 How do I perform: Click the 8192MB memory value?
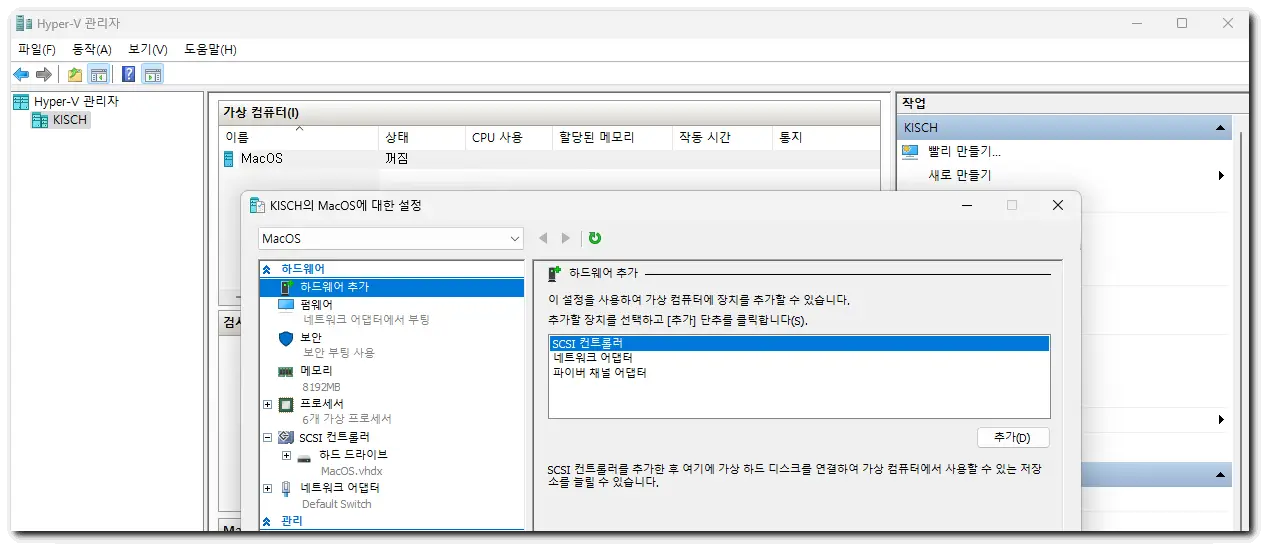point(321,387)
